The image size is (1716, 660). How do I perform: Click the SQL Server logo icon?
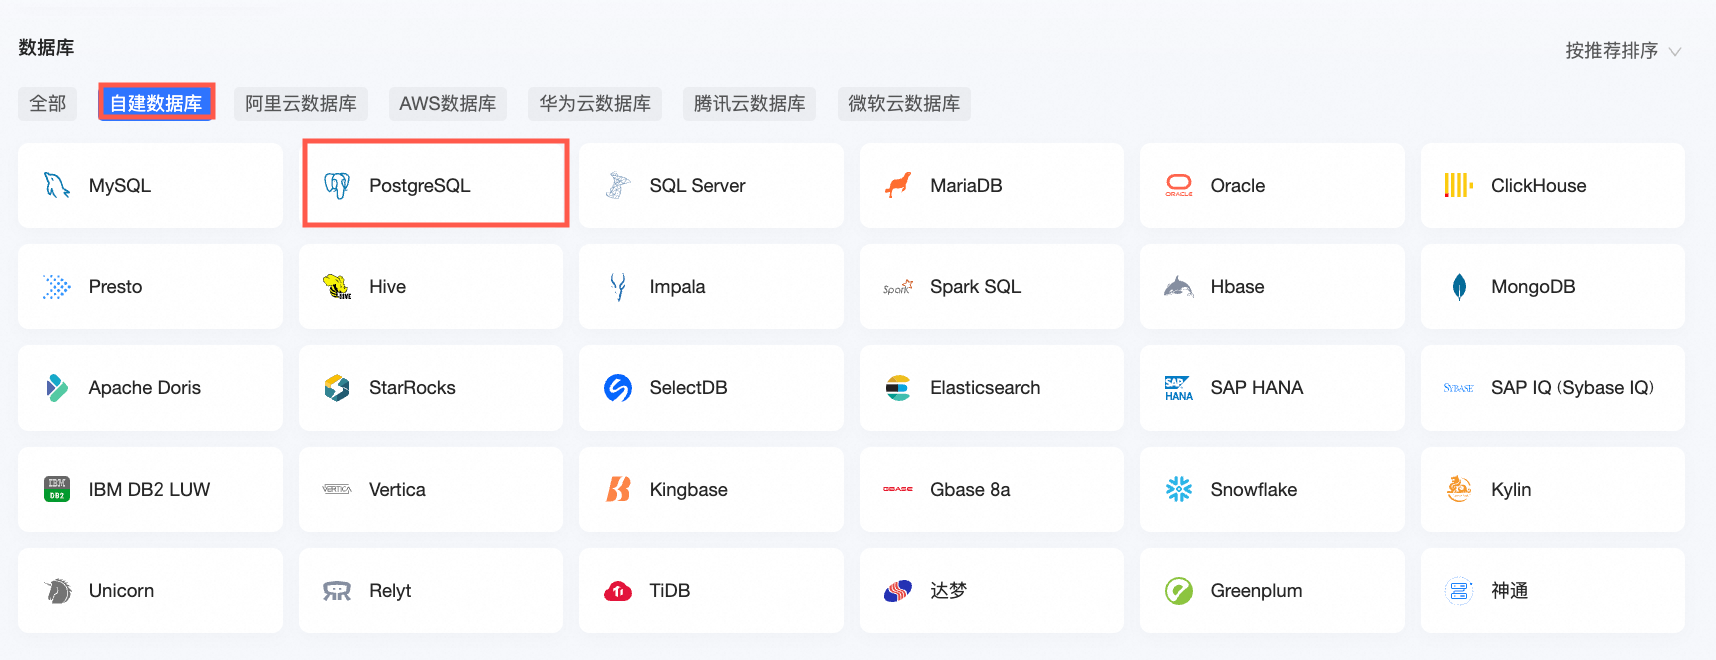(618, 185)
